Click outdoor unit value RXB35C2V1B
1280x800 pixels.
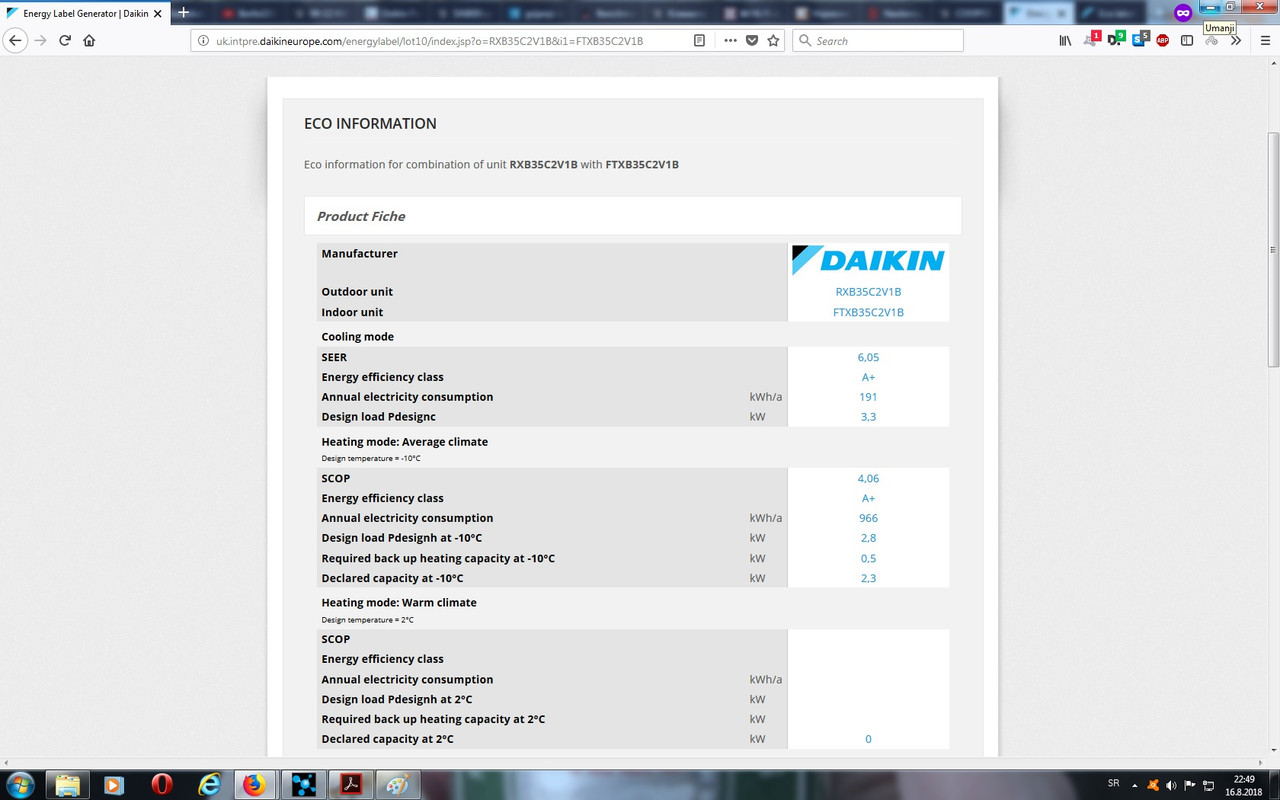[x=868, y=292]
